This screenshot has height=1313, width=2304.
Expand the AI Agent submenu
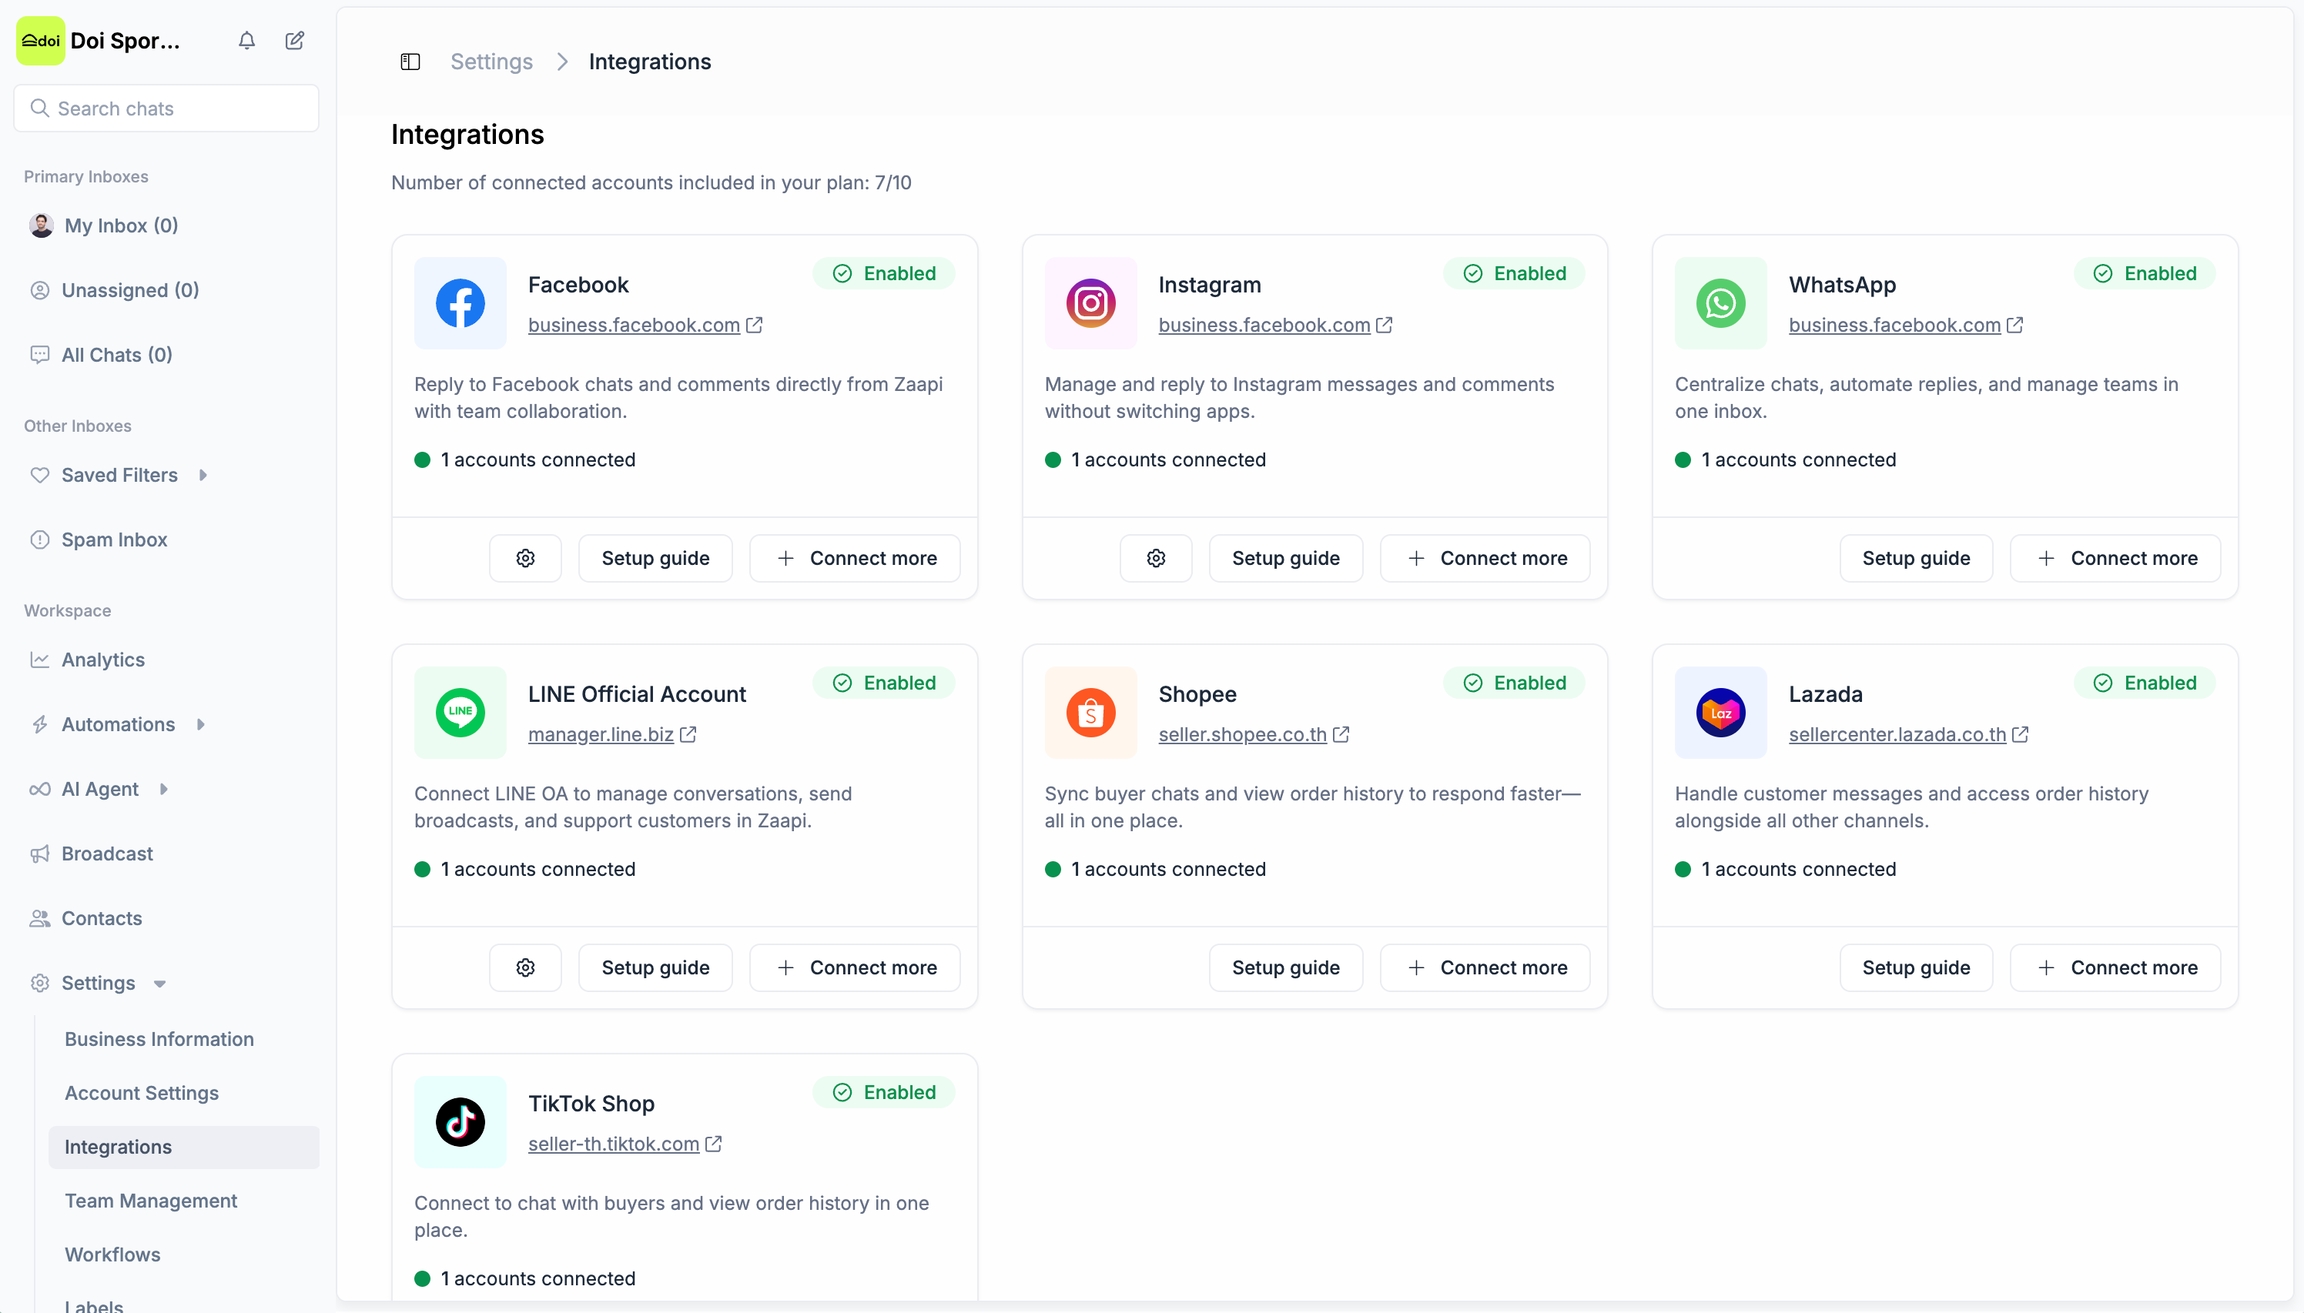pos(164,789)
